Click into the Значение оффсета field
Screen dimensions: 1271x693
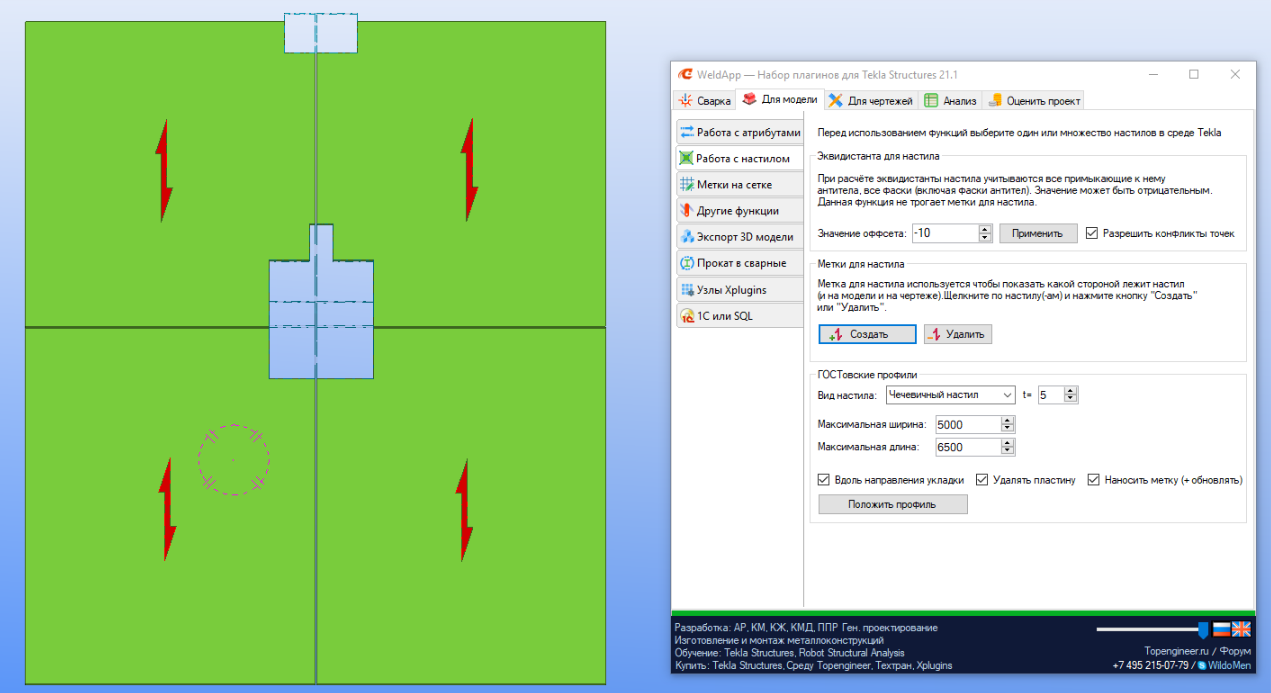point(945,233)
